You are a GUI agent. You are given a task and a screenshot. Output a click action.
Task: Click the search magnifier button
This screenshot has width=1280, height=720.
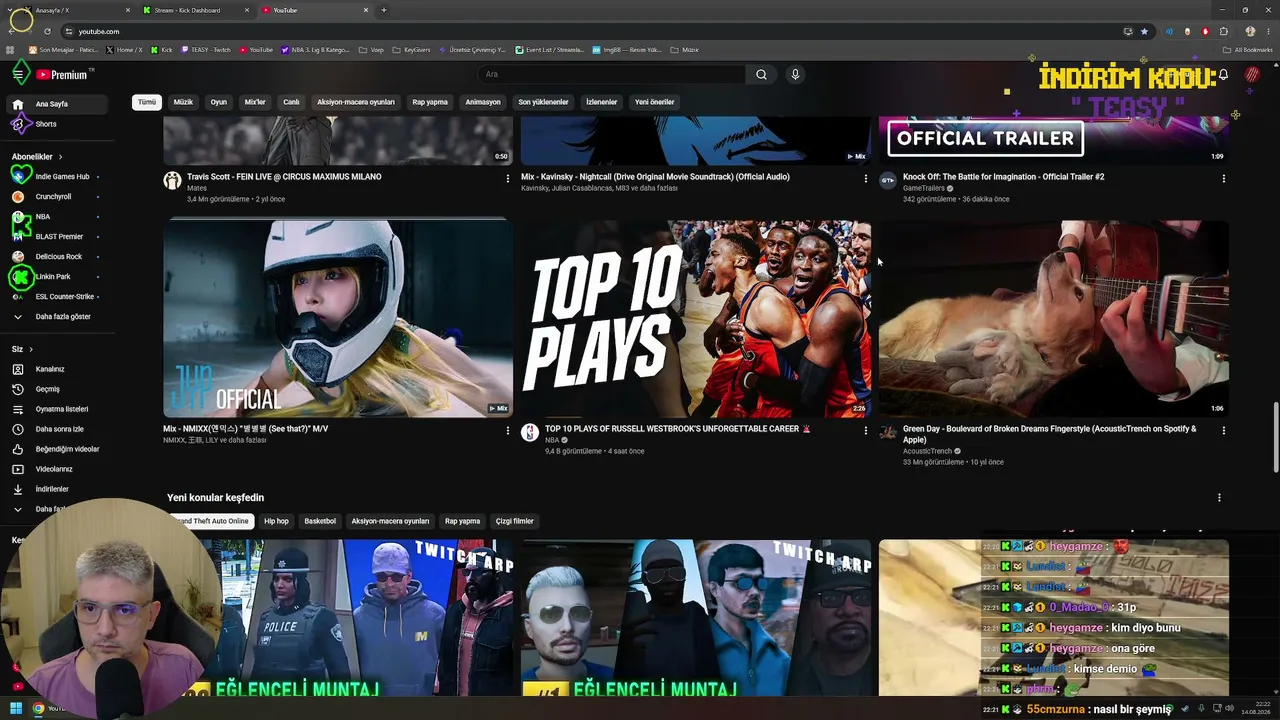pos(761,74)
